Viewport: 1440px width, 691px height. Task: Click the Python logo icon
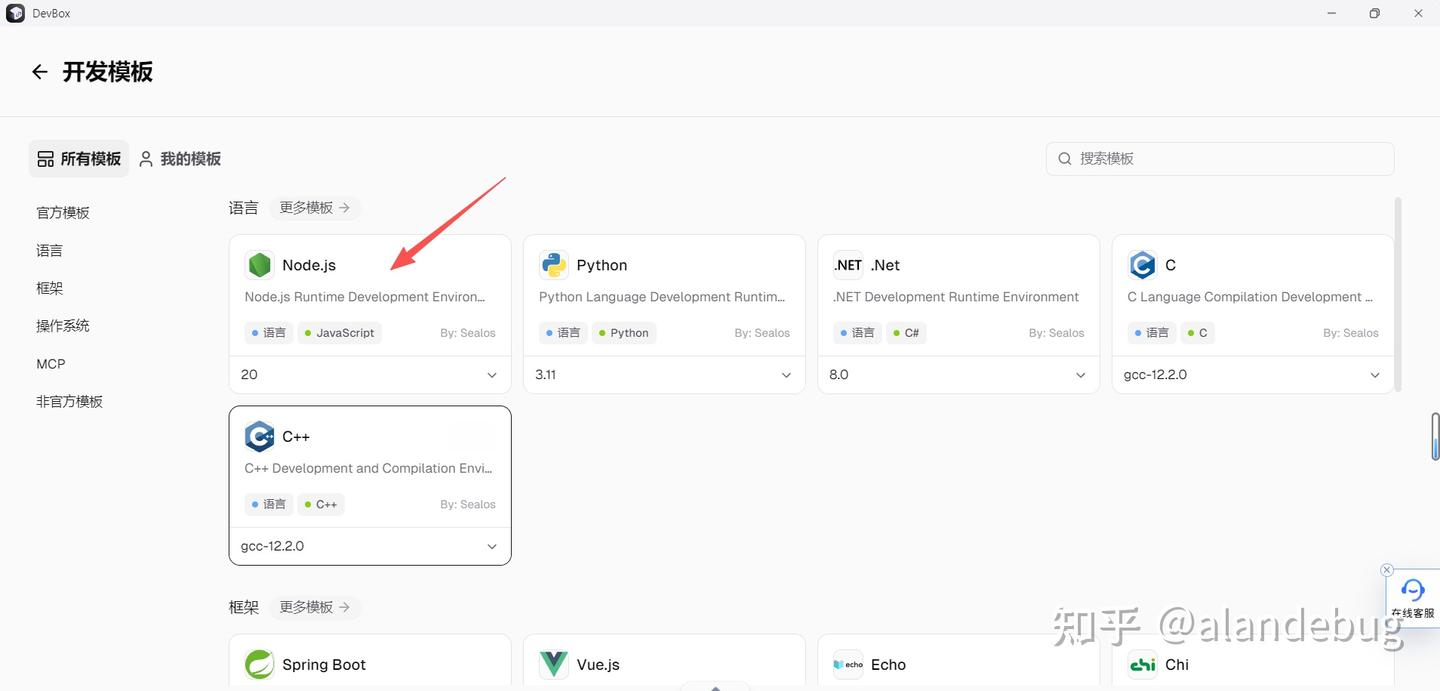pos(553,264)
